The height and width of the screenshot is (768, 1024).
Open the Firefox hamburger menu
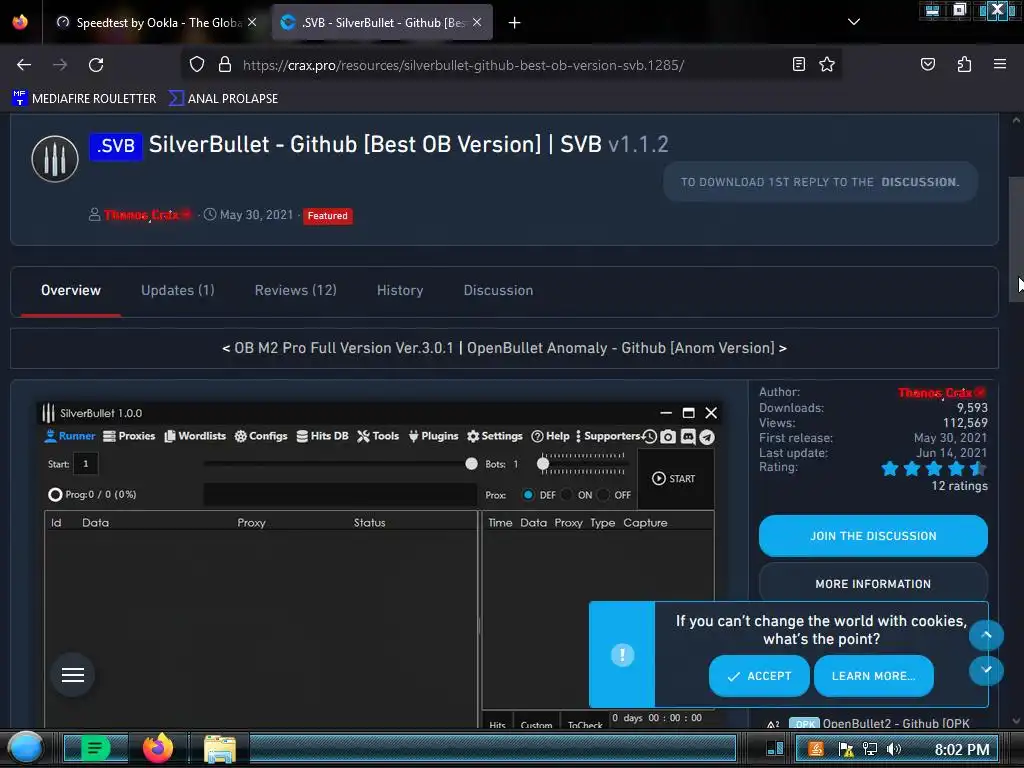coord(999,64)
